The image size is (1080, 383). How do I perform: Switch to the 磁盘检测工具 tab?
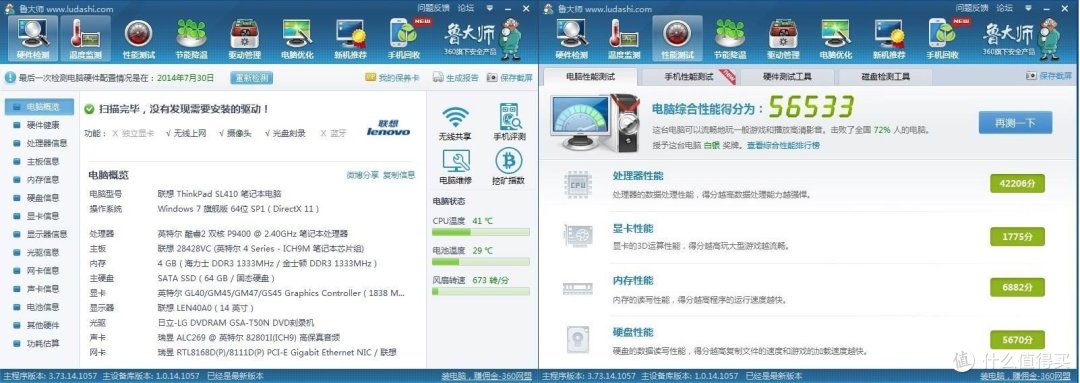point(885,76)
